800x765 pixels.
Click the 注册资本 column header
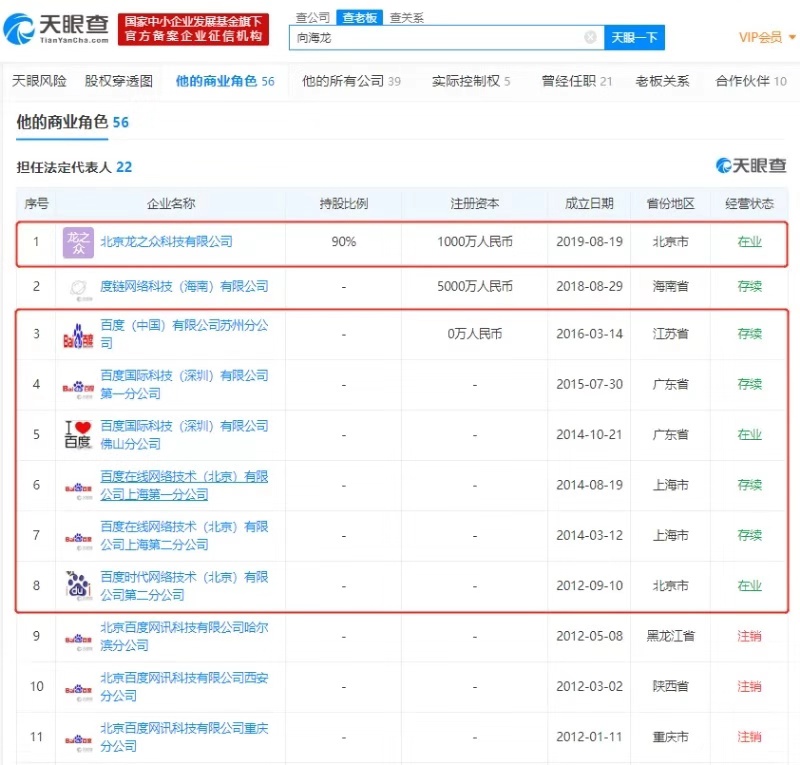[x=474, y=204]
